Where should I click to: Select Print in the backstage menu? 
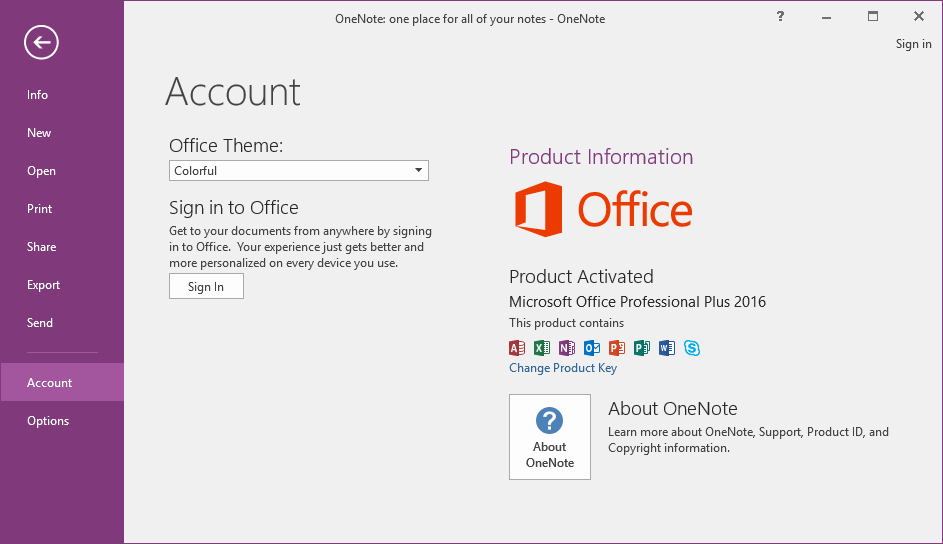pos(62,209)
